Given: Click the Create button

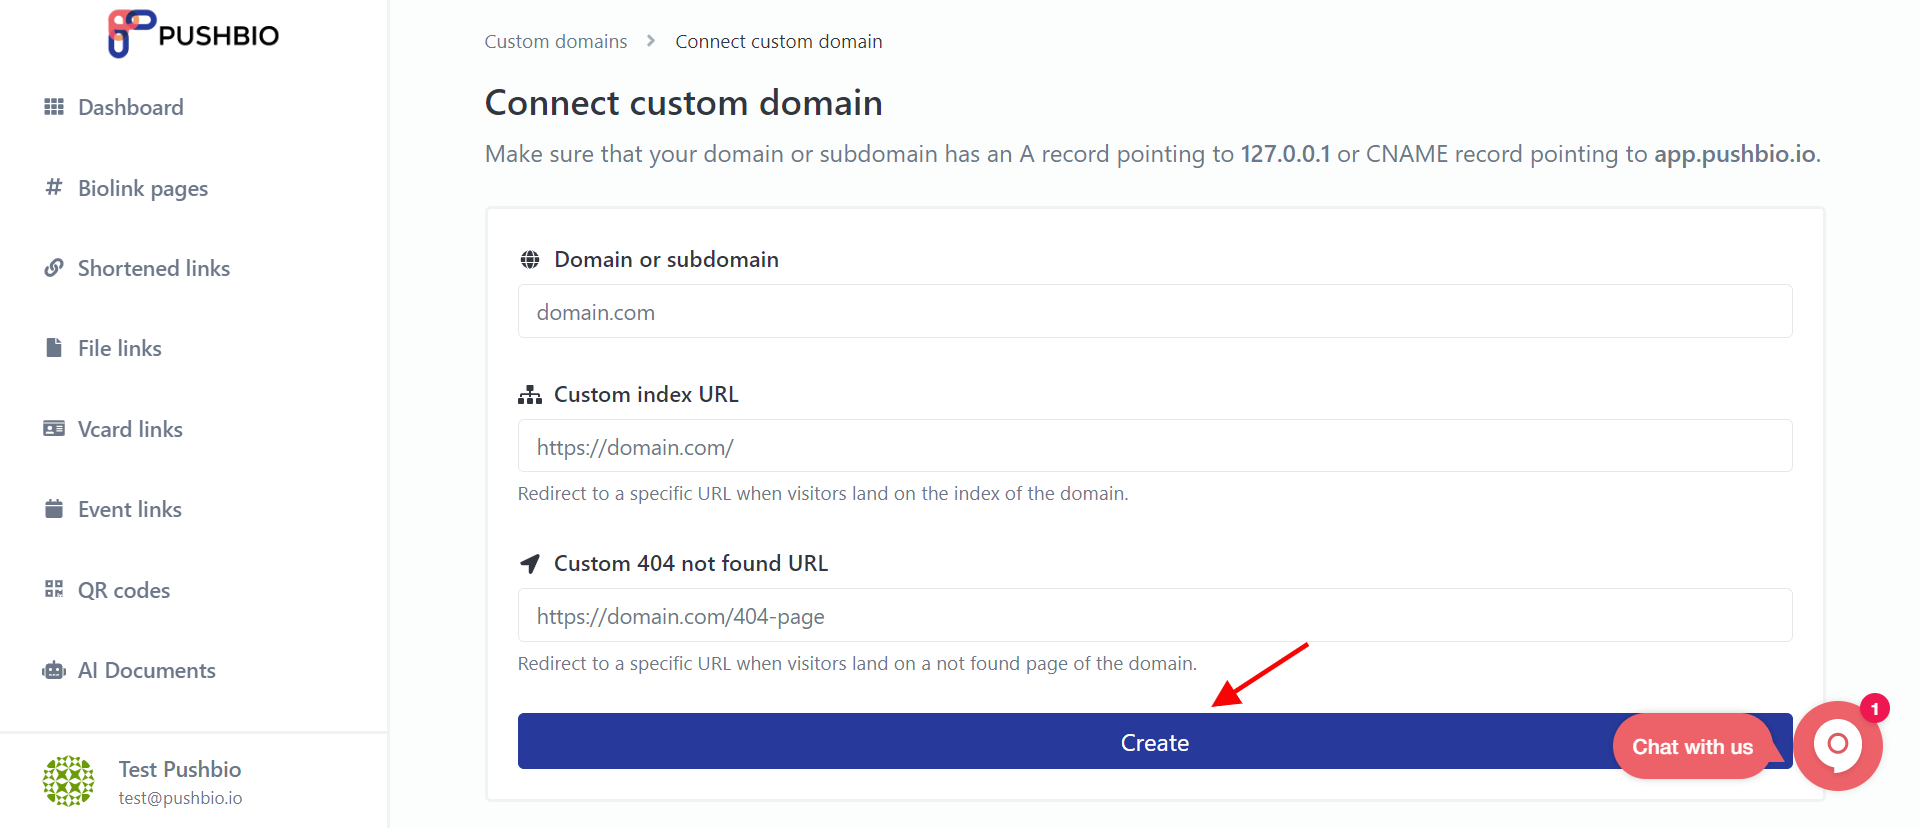Looking at the screenshot, I should [x=1155, y=741].
